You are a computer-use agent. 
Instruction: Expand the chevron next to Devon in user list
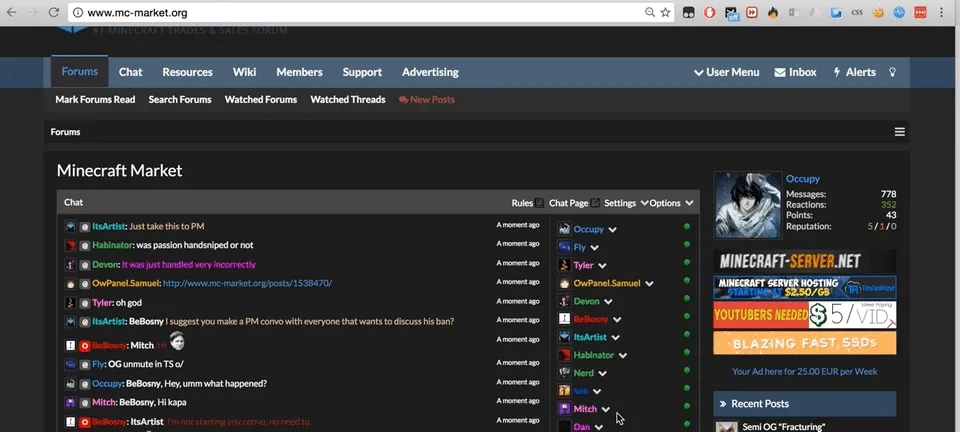(x=608, y=302)
